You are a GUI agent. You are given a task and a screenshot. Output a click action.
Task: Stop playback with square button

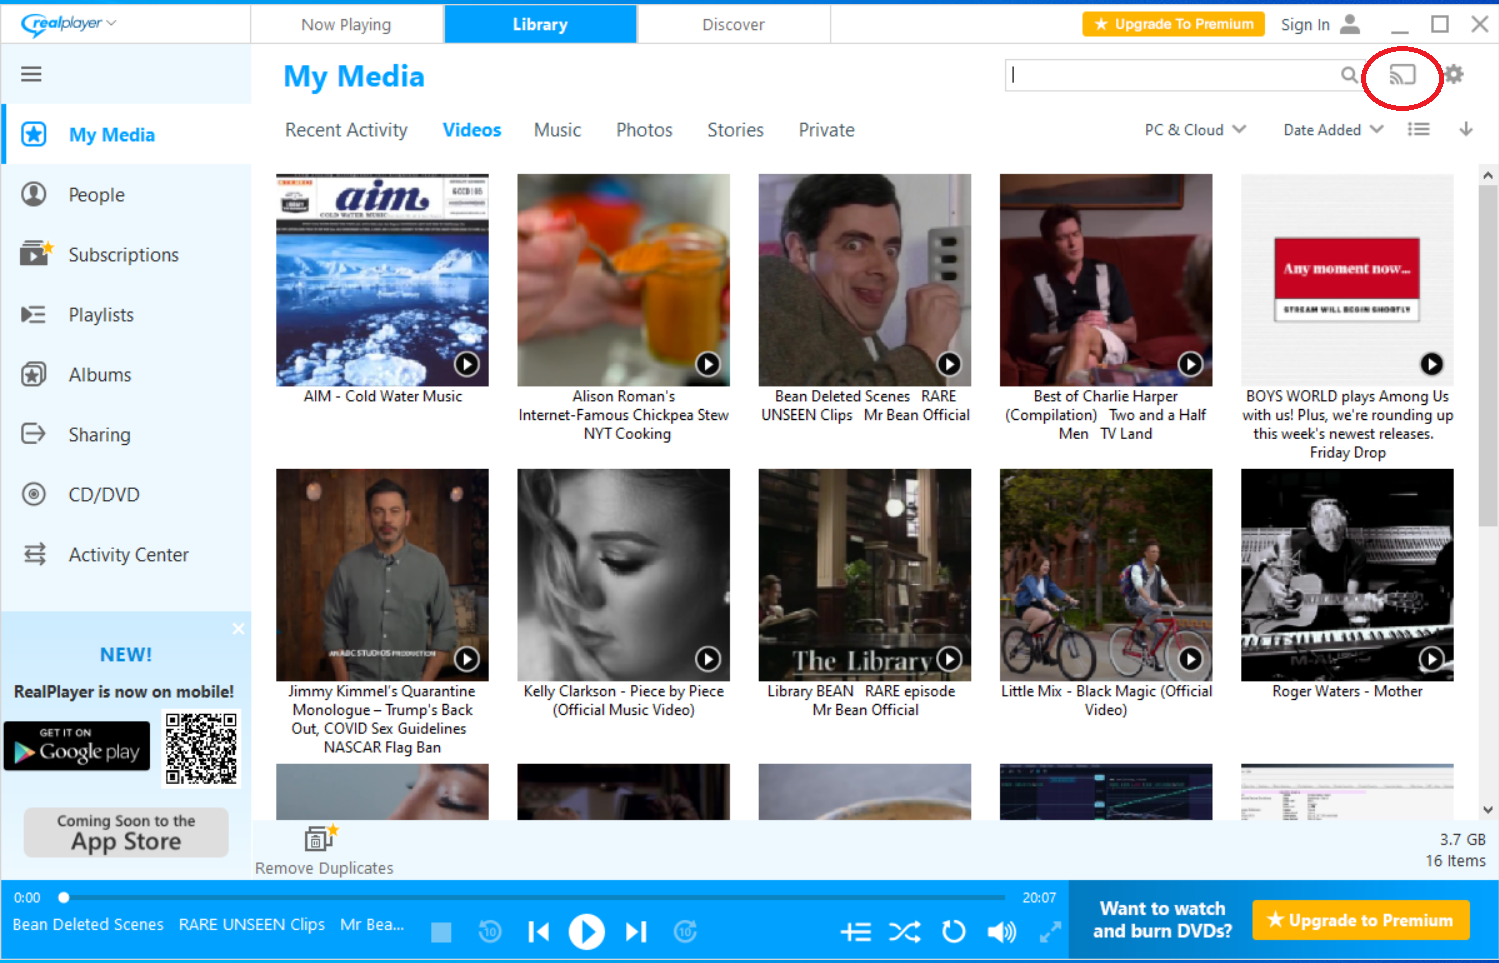coord(441,932)
